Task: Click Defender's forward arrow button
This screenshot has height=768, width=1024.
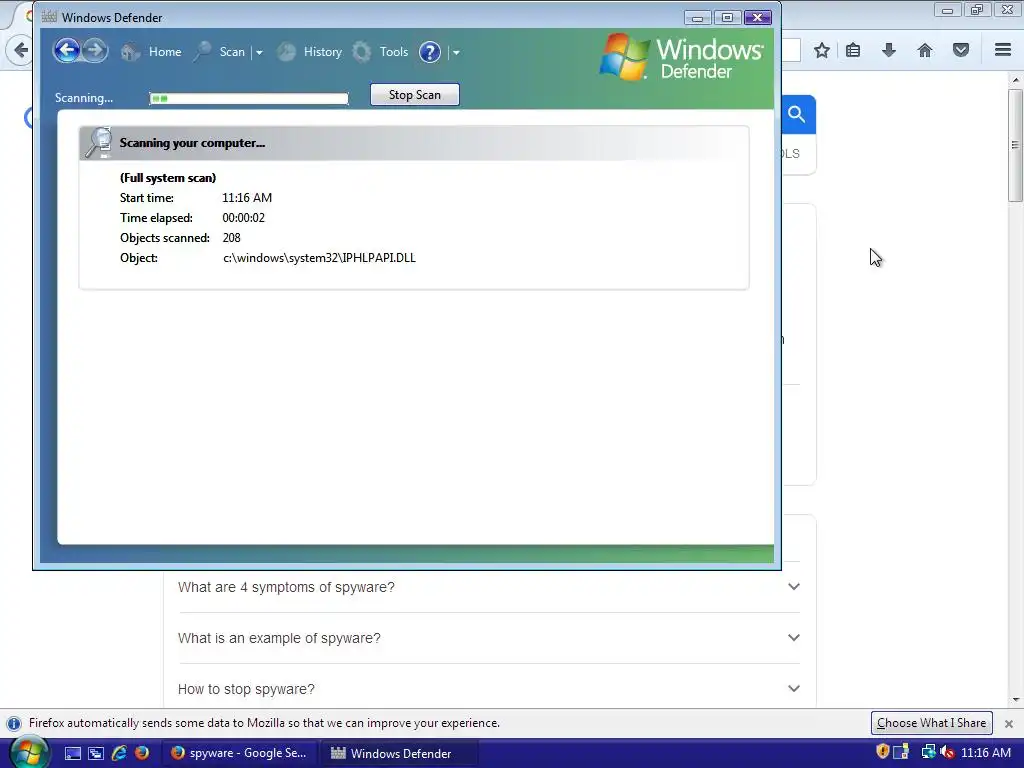Action: click(95, 50)
